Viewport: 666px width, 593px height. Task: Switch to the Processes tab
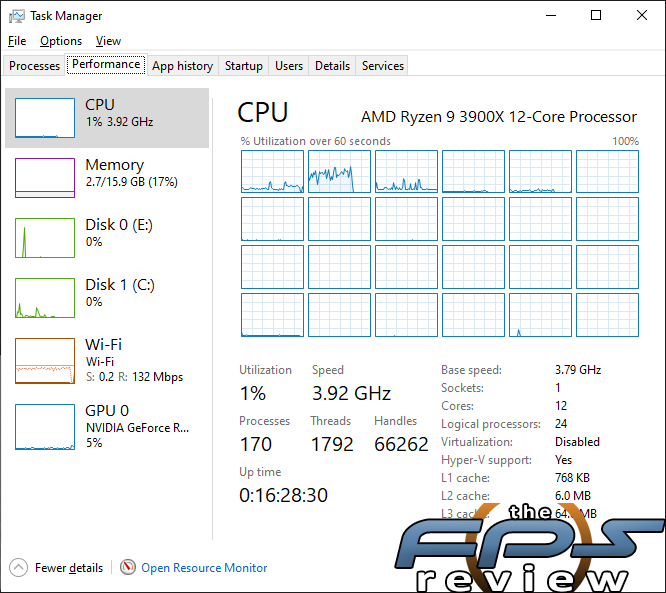[x=34, y=66]
